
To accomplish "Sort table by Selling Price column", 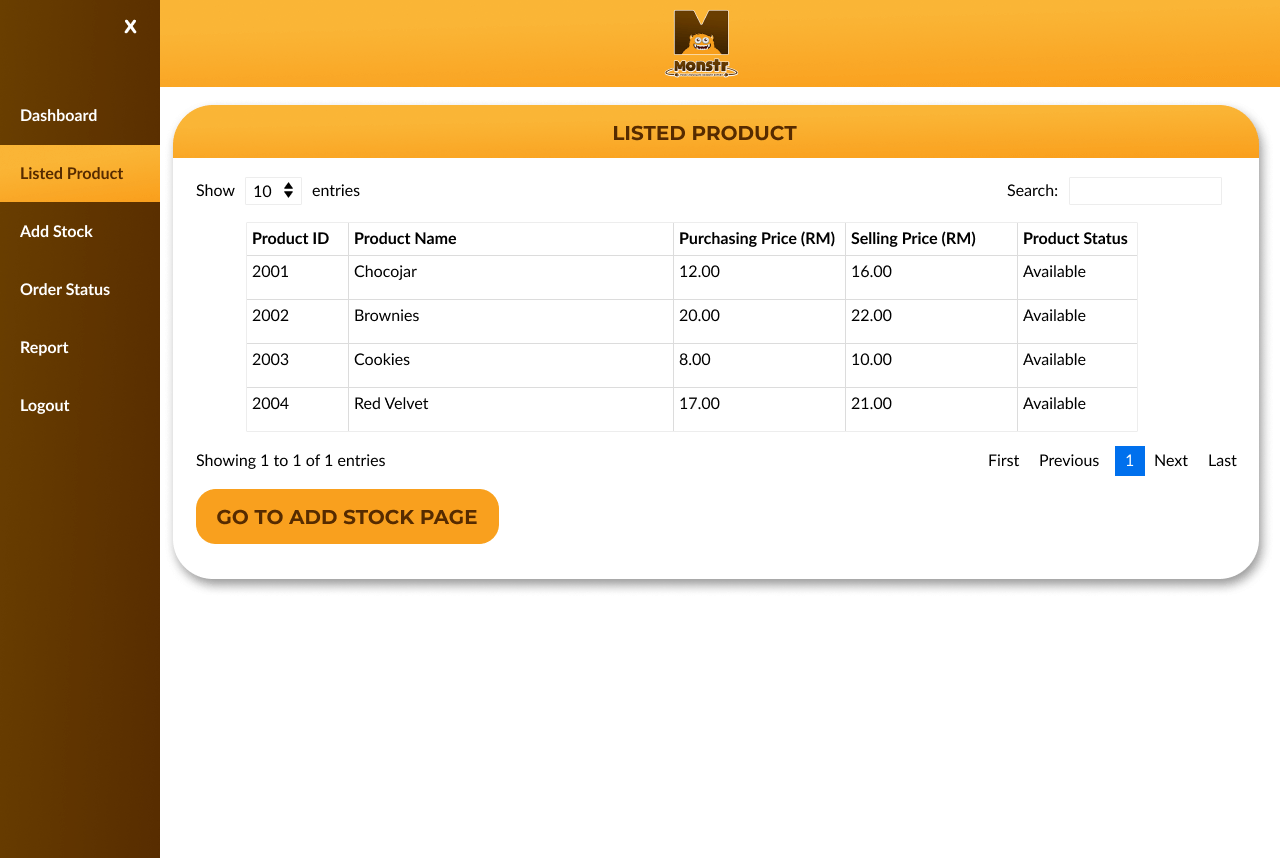I will coord(913,238).
